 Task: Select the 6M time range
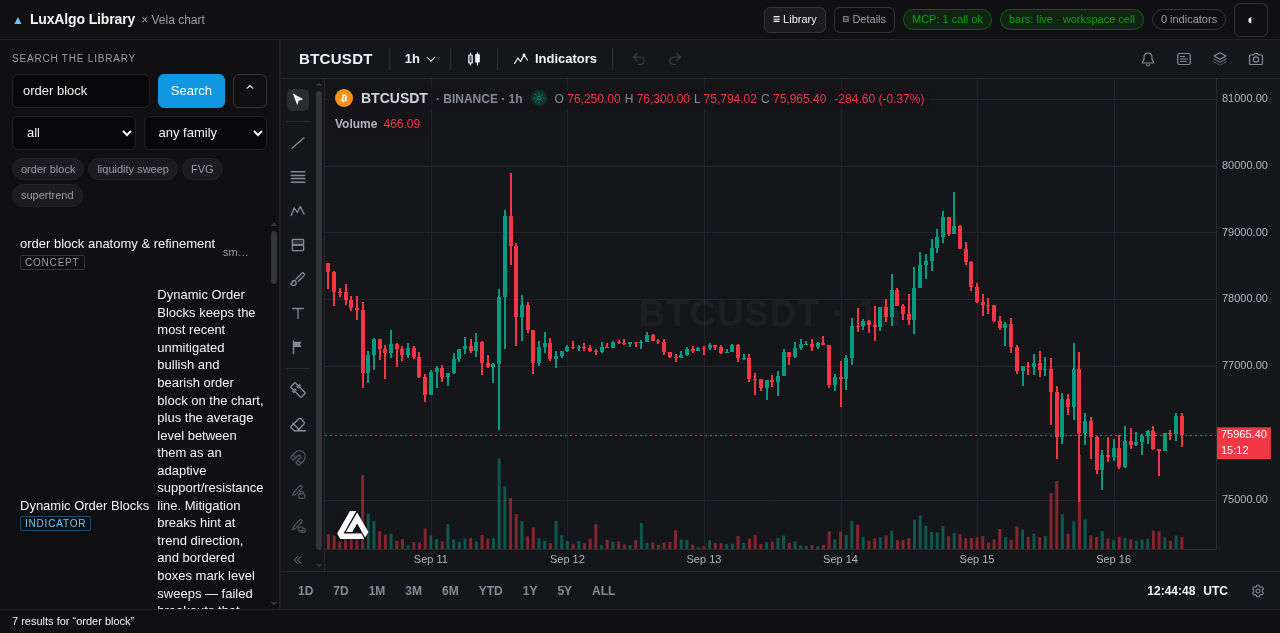[450, 591]
